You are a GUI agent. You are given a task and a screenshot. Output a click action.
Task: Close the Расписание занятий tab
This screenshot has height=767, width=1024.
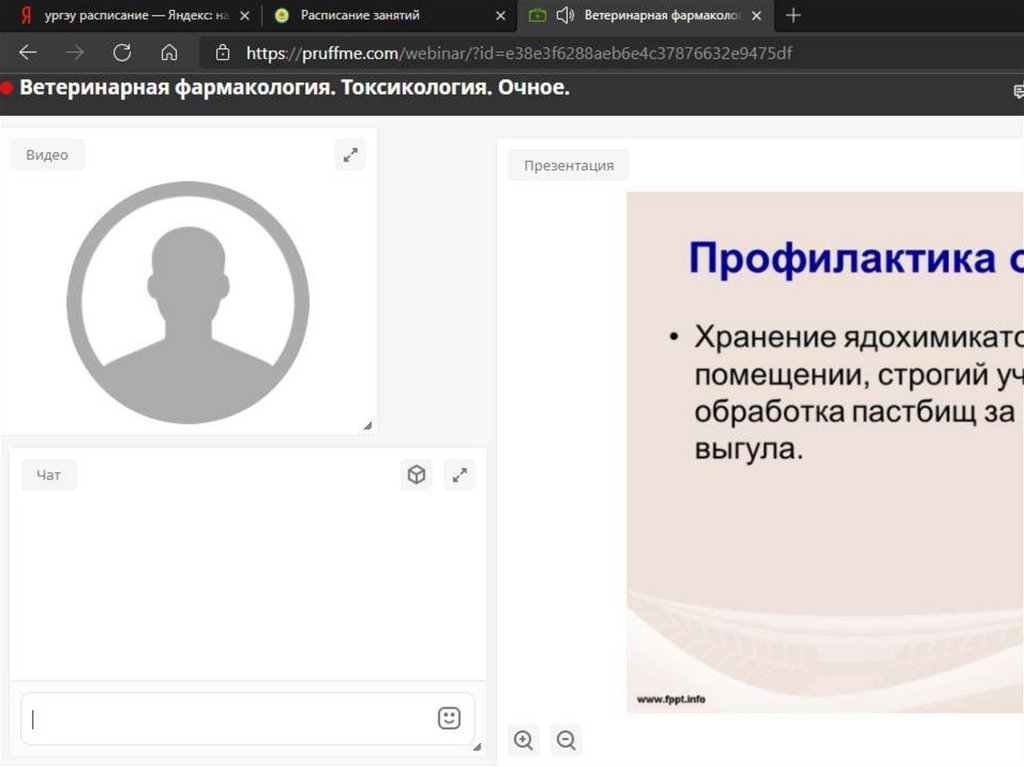tap(500, 15)
